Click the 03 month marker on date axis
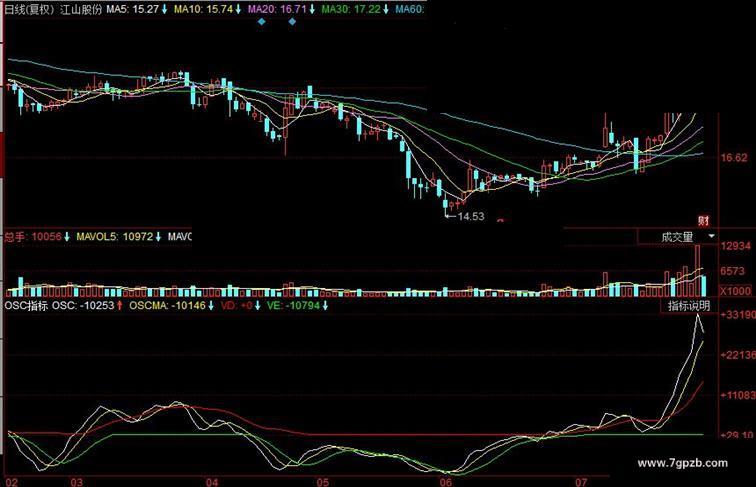Screen dimensions: 756x487 tap(77, 482)
